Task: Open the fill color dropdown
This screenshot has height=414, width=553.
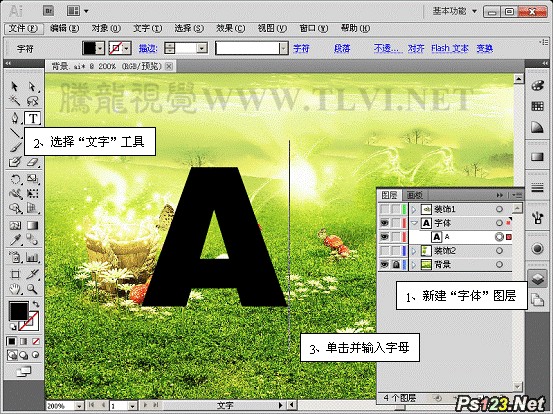Action: [x=100, y=48]
